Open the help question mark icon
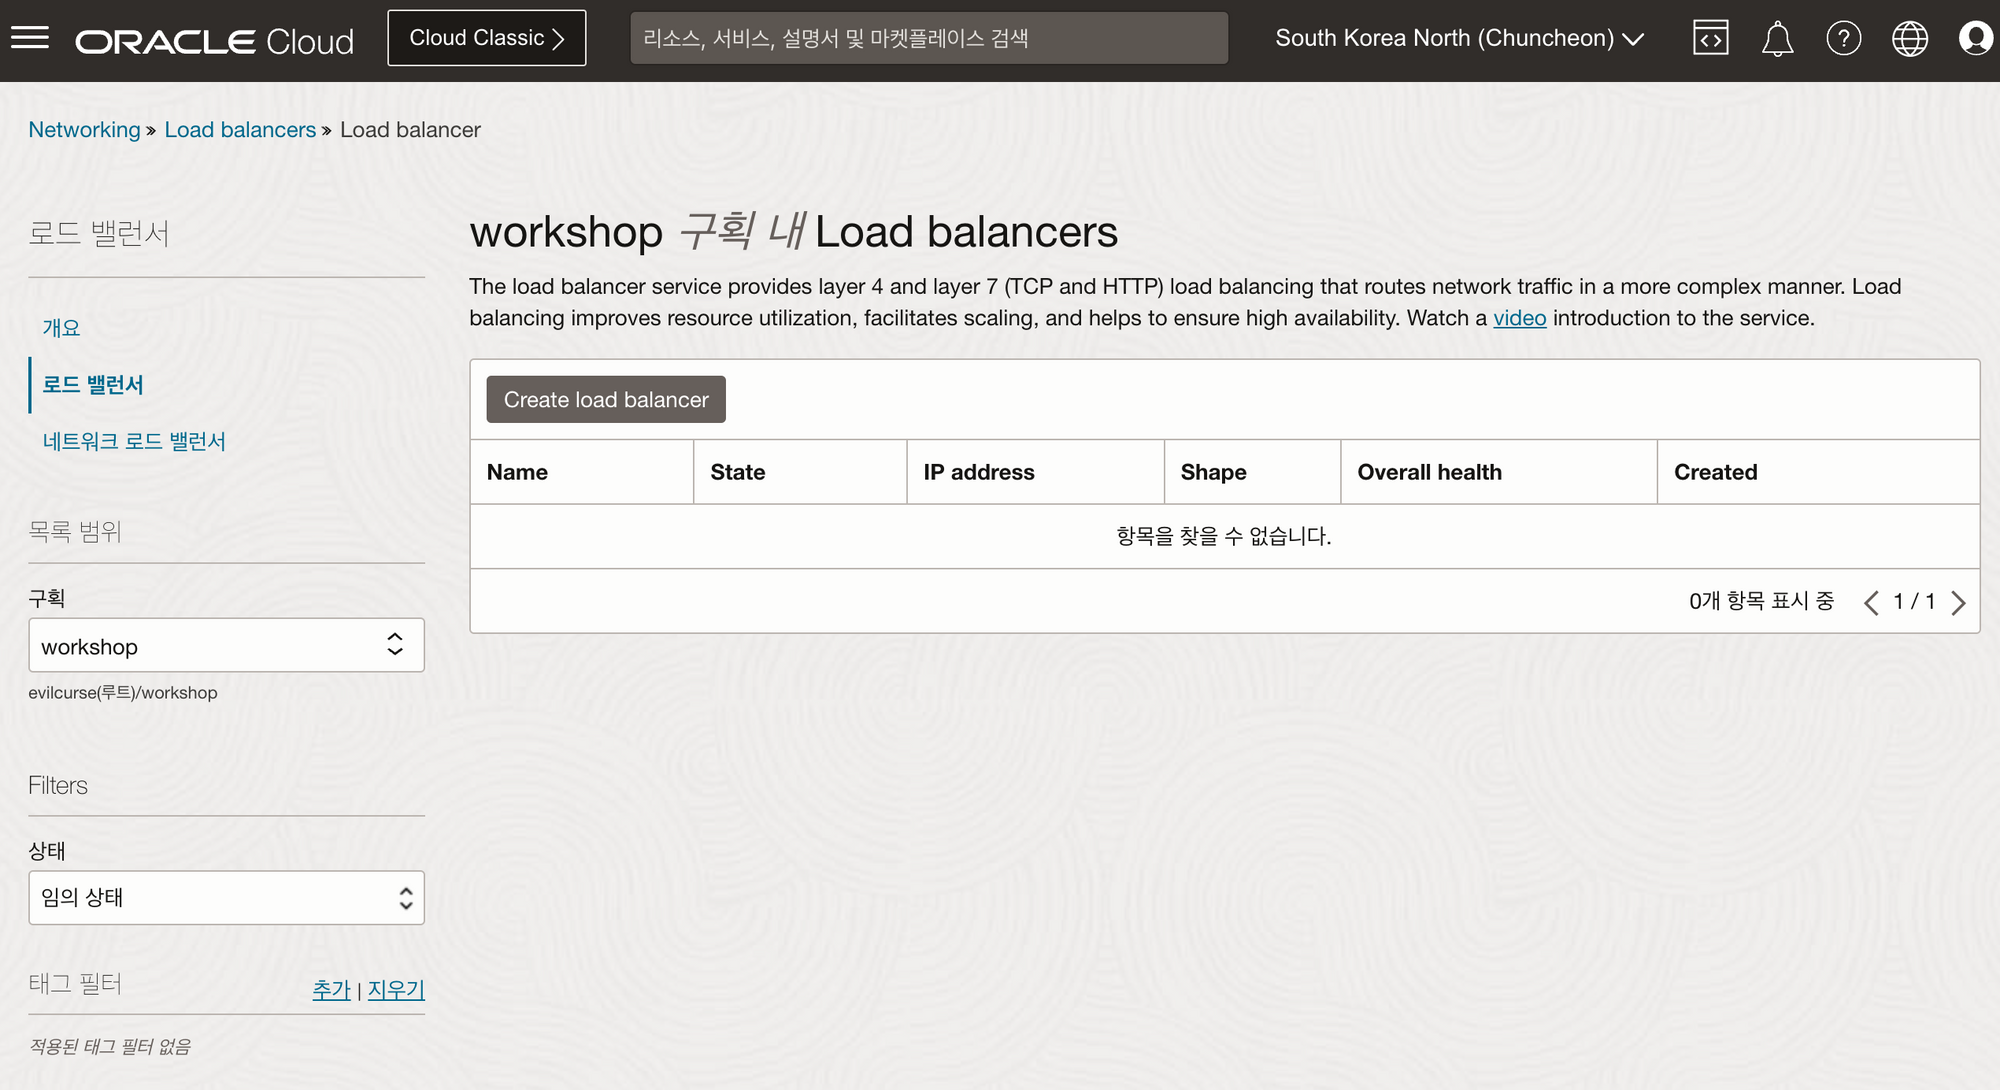This screenshot has height=1090, width=2000. coord(1843,39)
